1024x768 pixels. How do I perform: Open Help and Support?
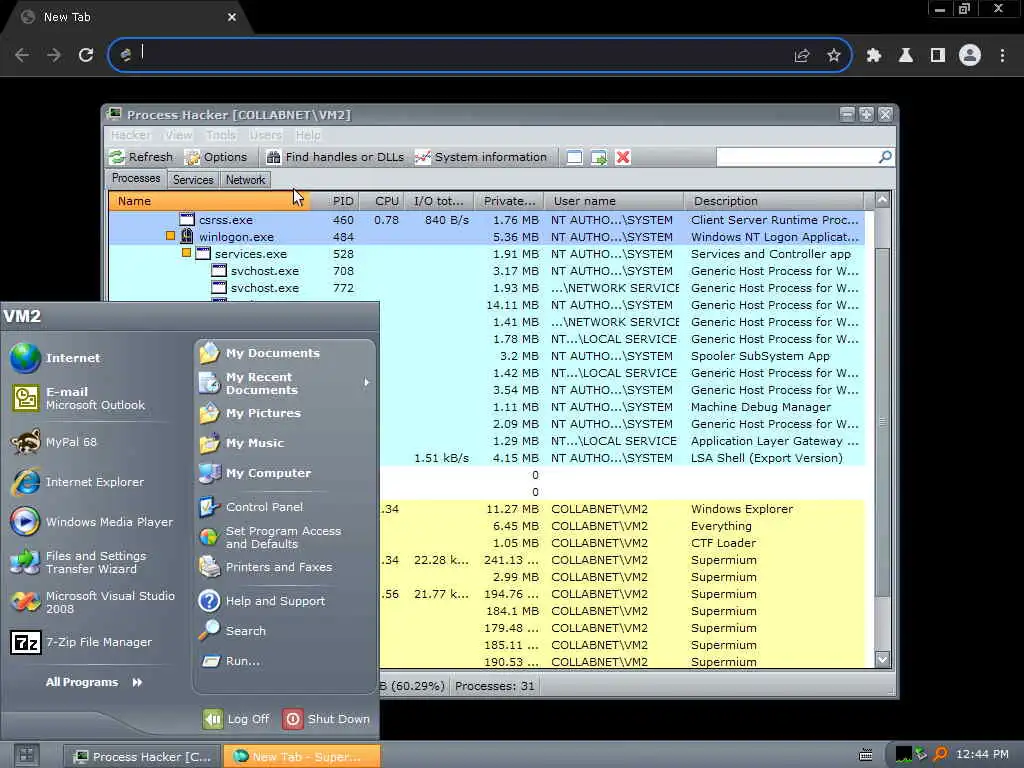pyautogui.click(x=262, y=601)
